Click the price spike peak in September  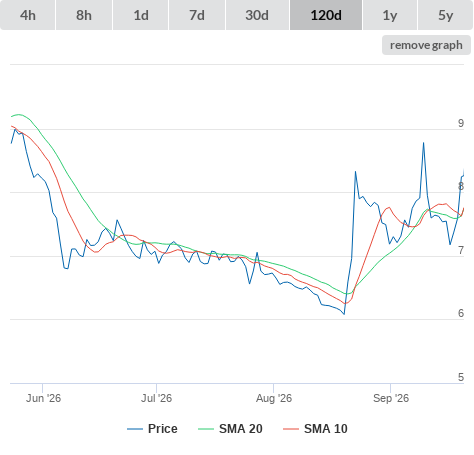424,143
